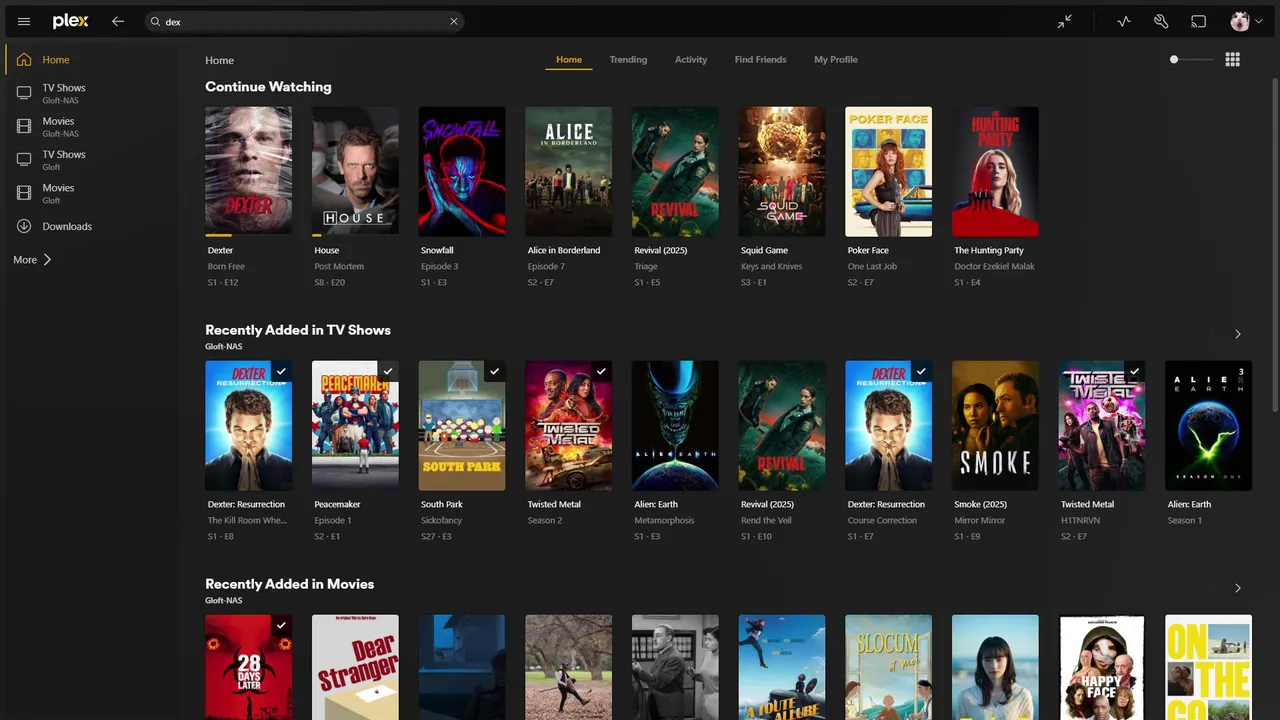
Task: Switch to the Activity tab
Action: (x=691, y=60)
